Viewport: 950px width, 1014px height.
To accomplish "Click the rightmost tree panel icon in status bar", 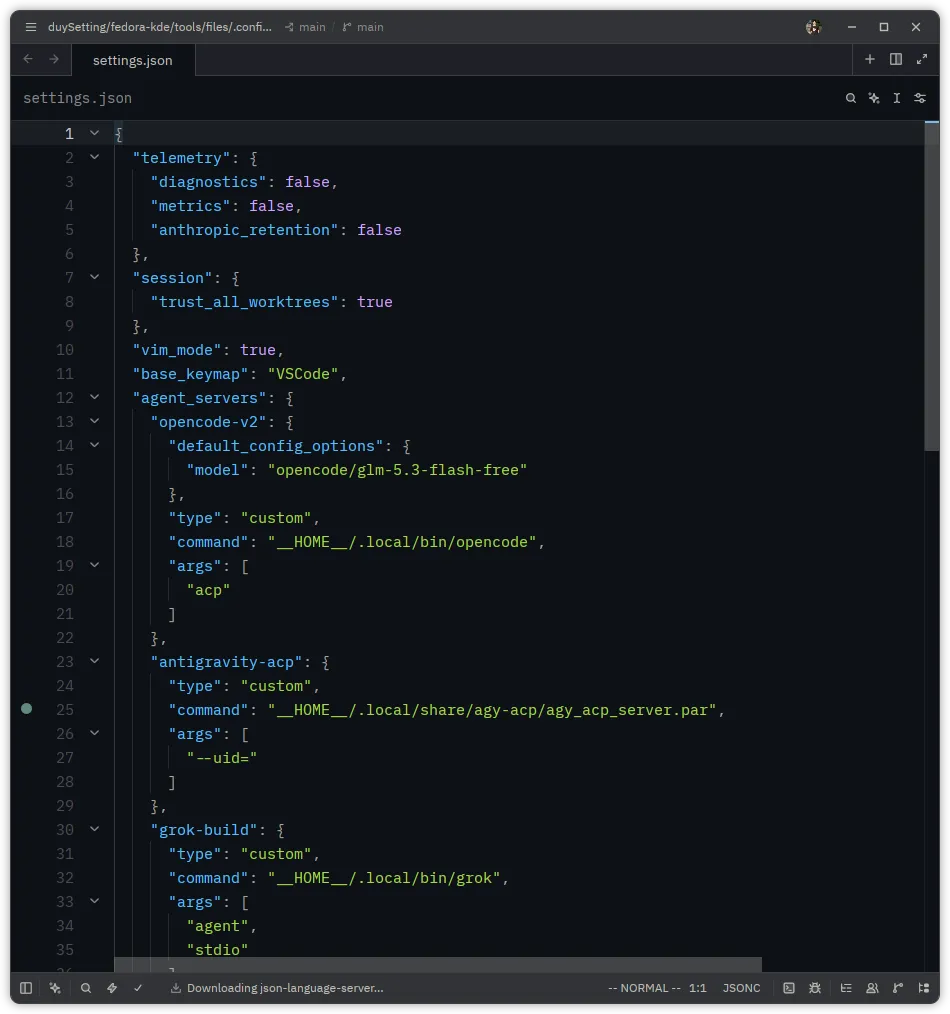I will (924, 988).
